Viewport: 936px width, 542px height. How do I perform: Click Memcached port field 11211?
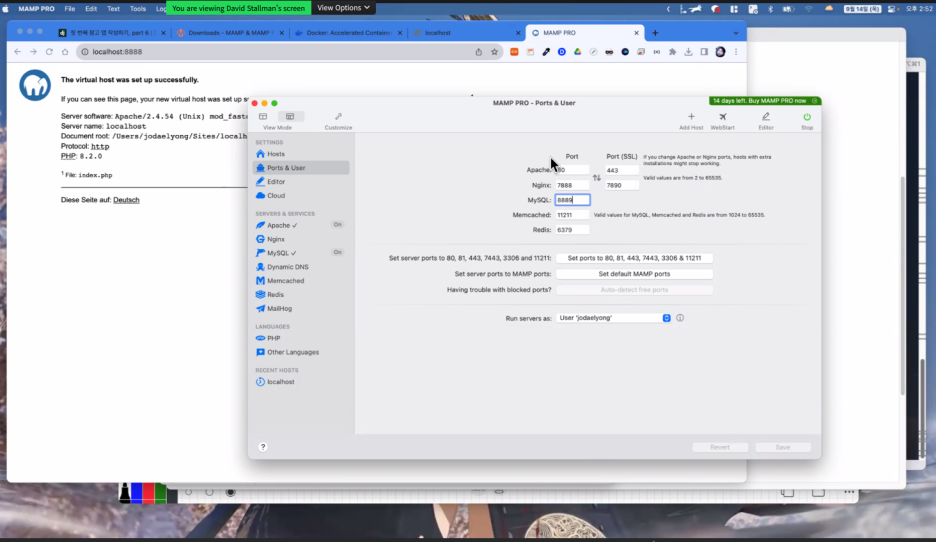[572, 215]
